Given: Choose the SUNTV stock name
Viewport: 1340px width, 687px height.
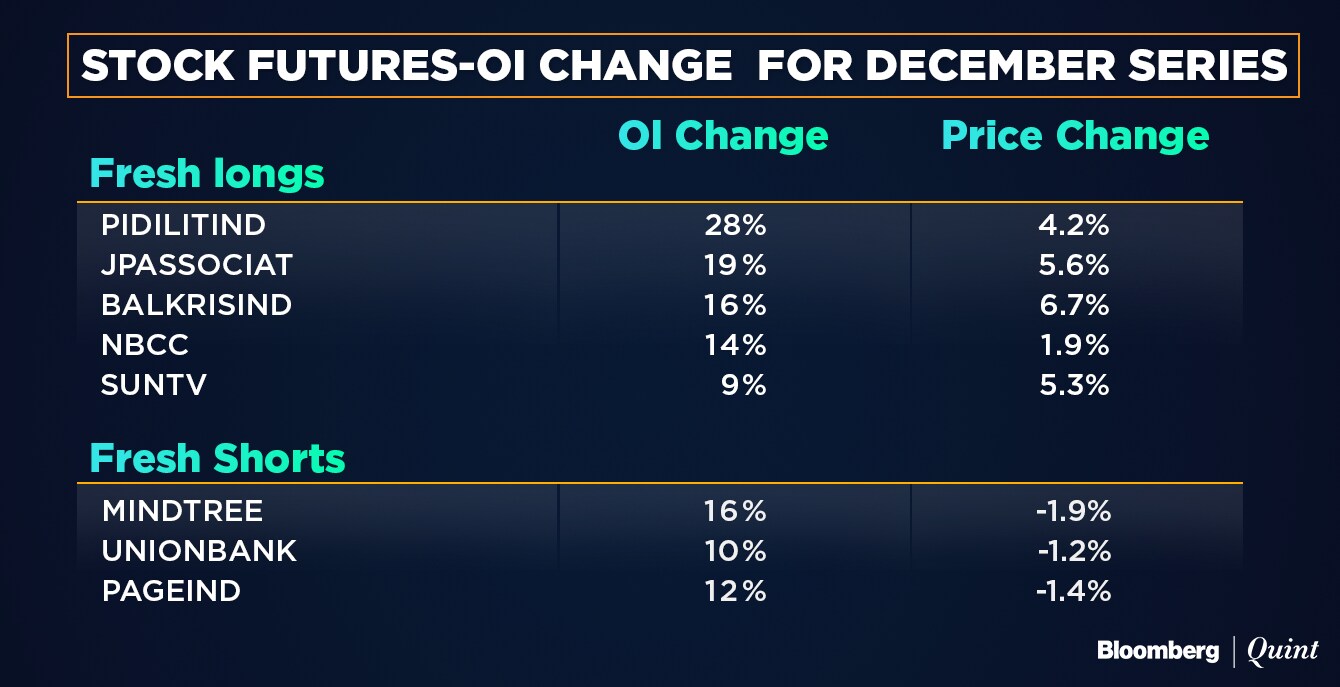Looking at the screenshot, I should pyautogui.click(x=154, y=385).
